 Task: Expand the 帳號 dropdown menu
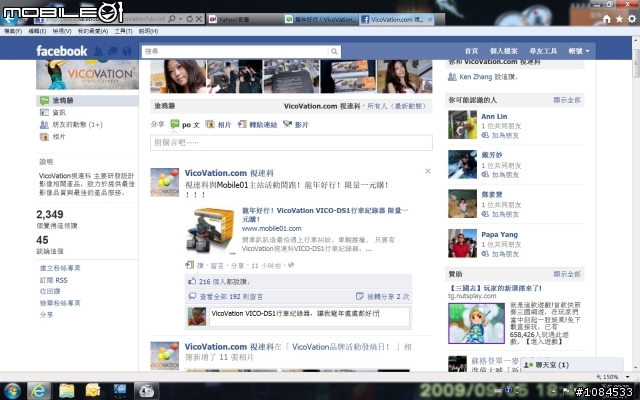[579, 51]
